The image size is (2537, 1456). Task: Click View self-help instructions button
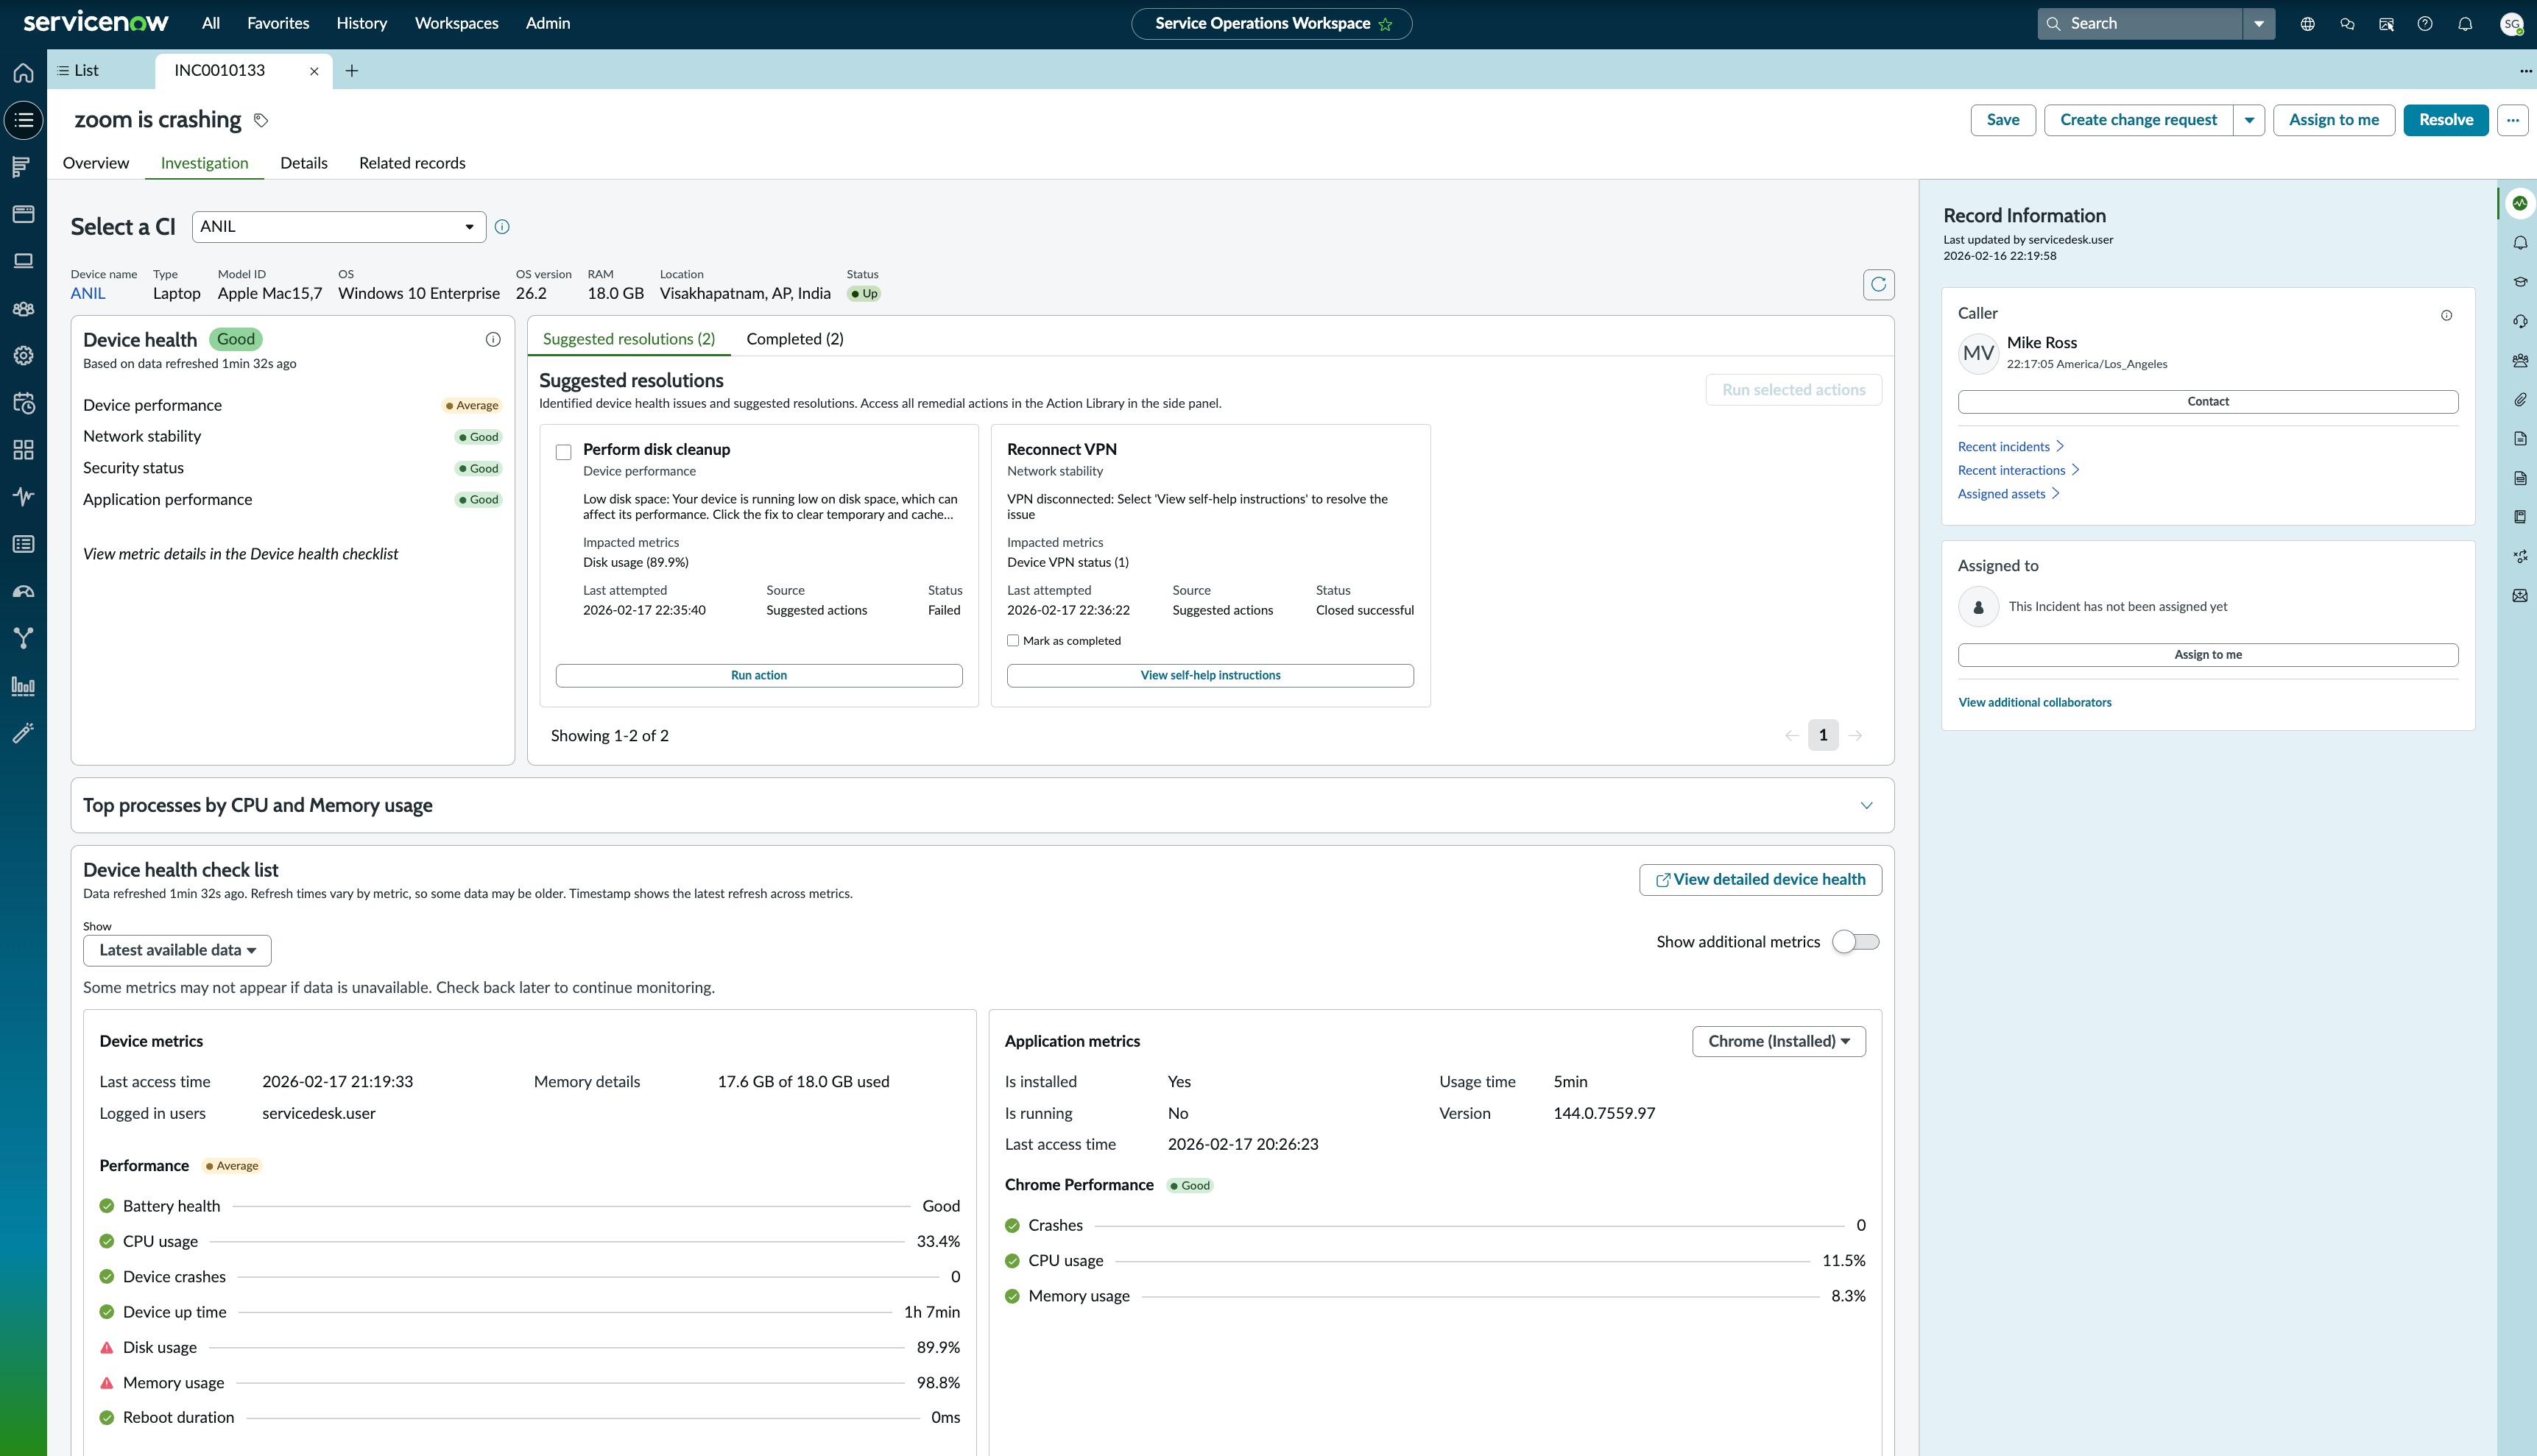pyautogui.click(x=1210, y=676)
